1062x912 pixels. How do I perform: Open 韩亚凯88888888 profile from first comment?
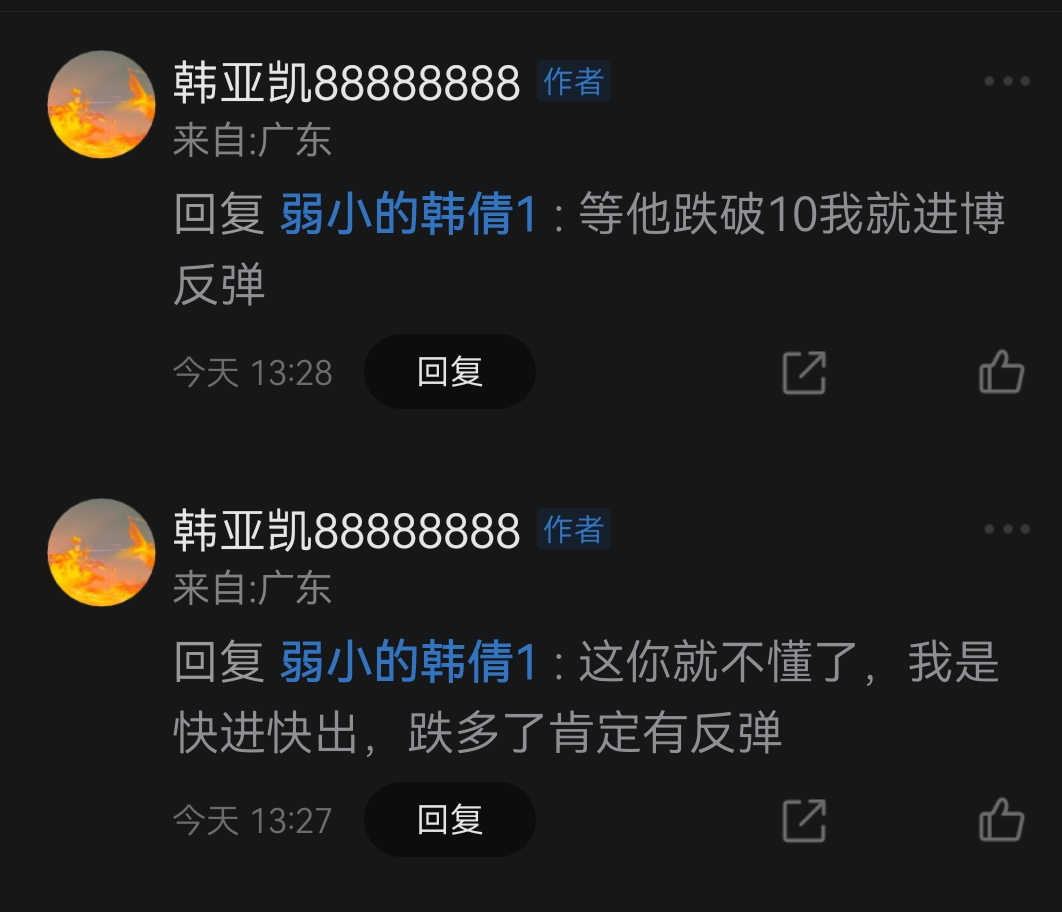coord(347,83)
